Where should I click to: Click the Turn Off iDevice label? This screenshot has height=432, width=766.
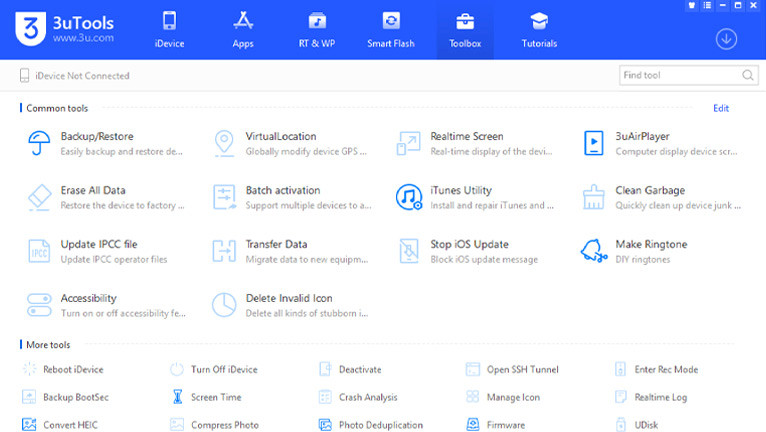(x=224, y=369)
